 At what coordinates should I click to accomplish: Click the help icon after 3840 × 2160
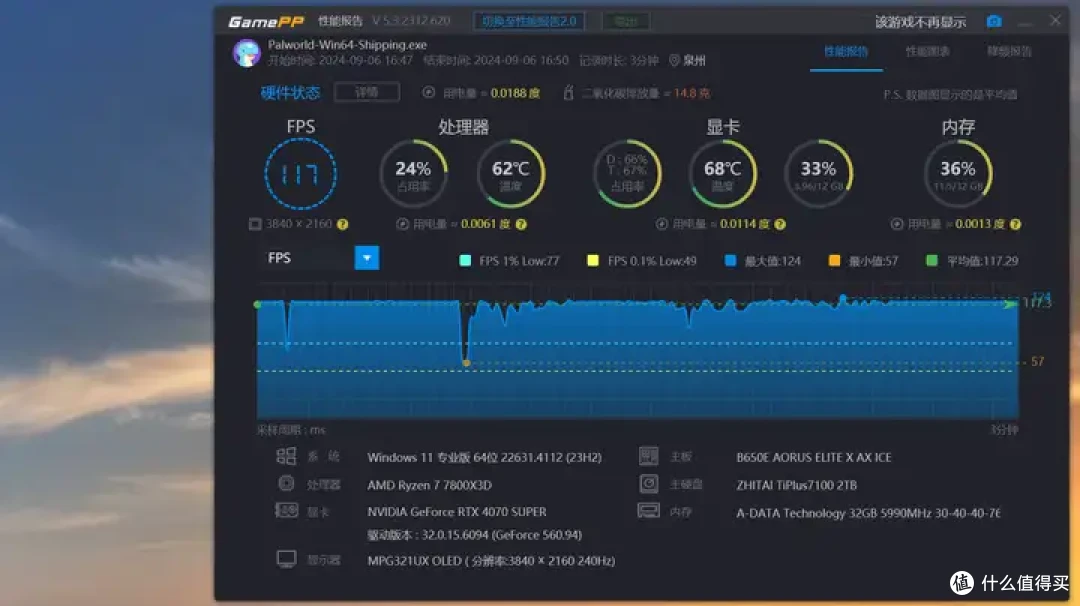click(x=342, y=224)
